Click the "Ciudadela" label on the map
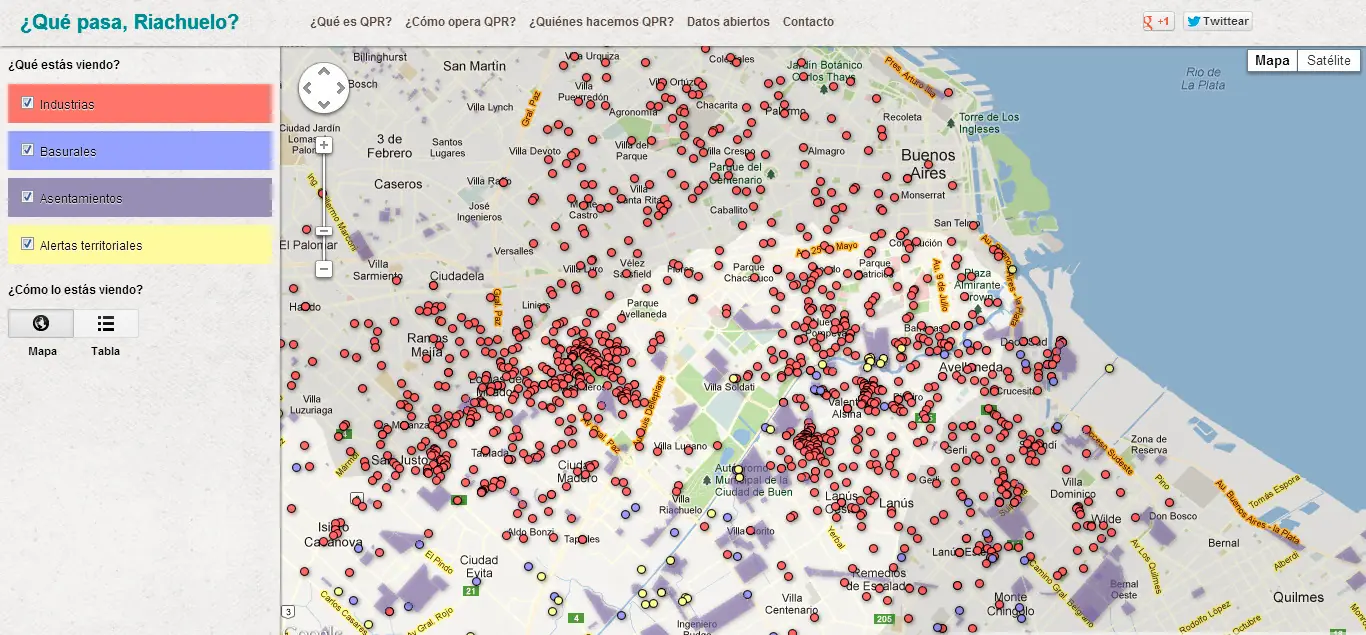This screenshot has width=1366, height=635. click(456, 276)
